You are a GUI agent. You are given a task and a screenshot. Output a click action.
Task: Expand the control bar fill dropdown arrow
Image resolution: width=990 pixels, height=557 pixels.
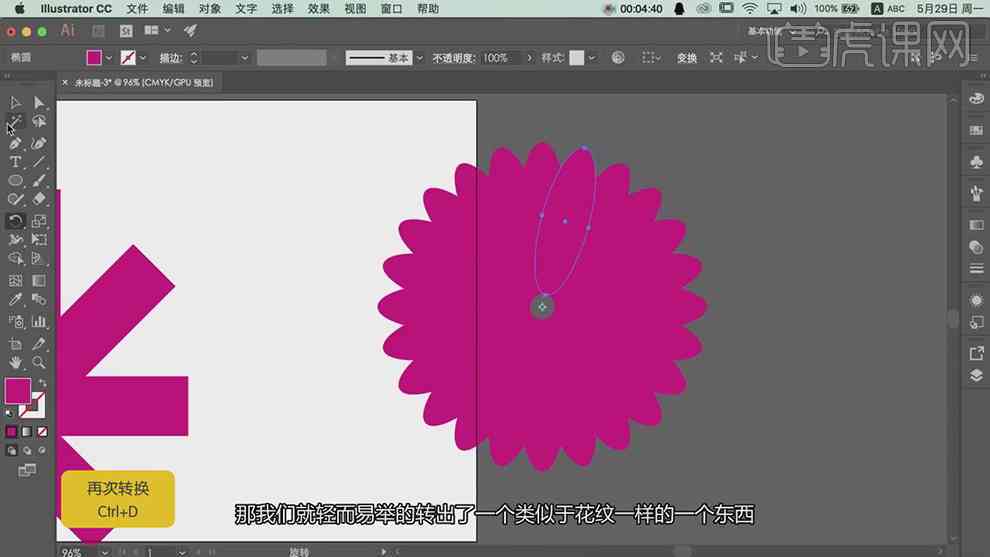coord(109,58)
